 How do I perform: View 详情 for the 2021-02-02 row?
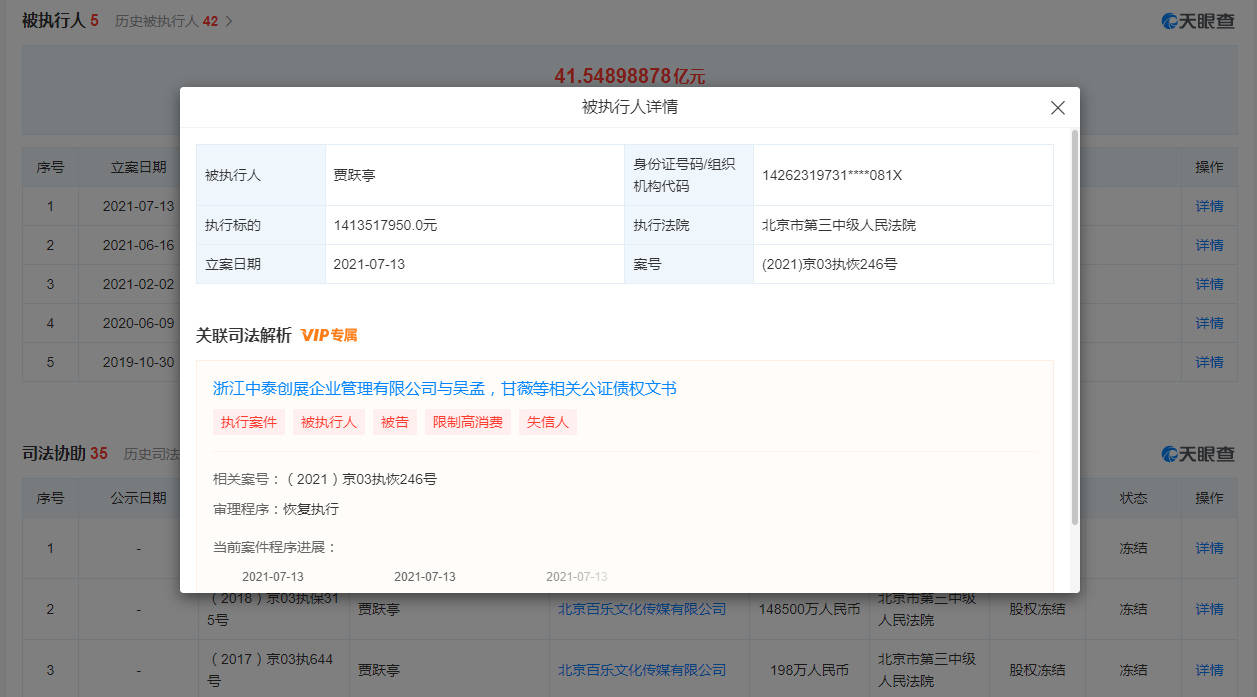click(1209, 284)
